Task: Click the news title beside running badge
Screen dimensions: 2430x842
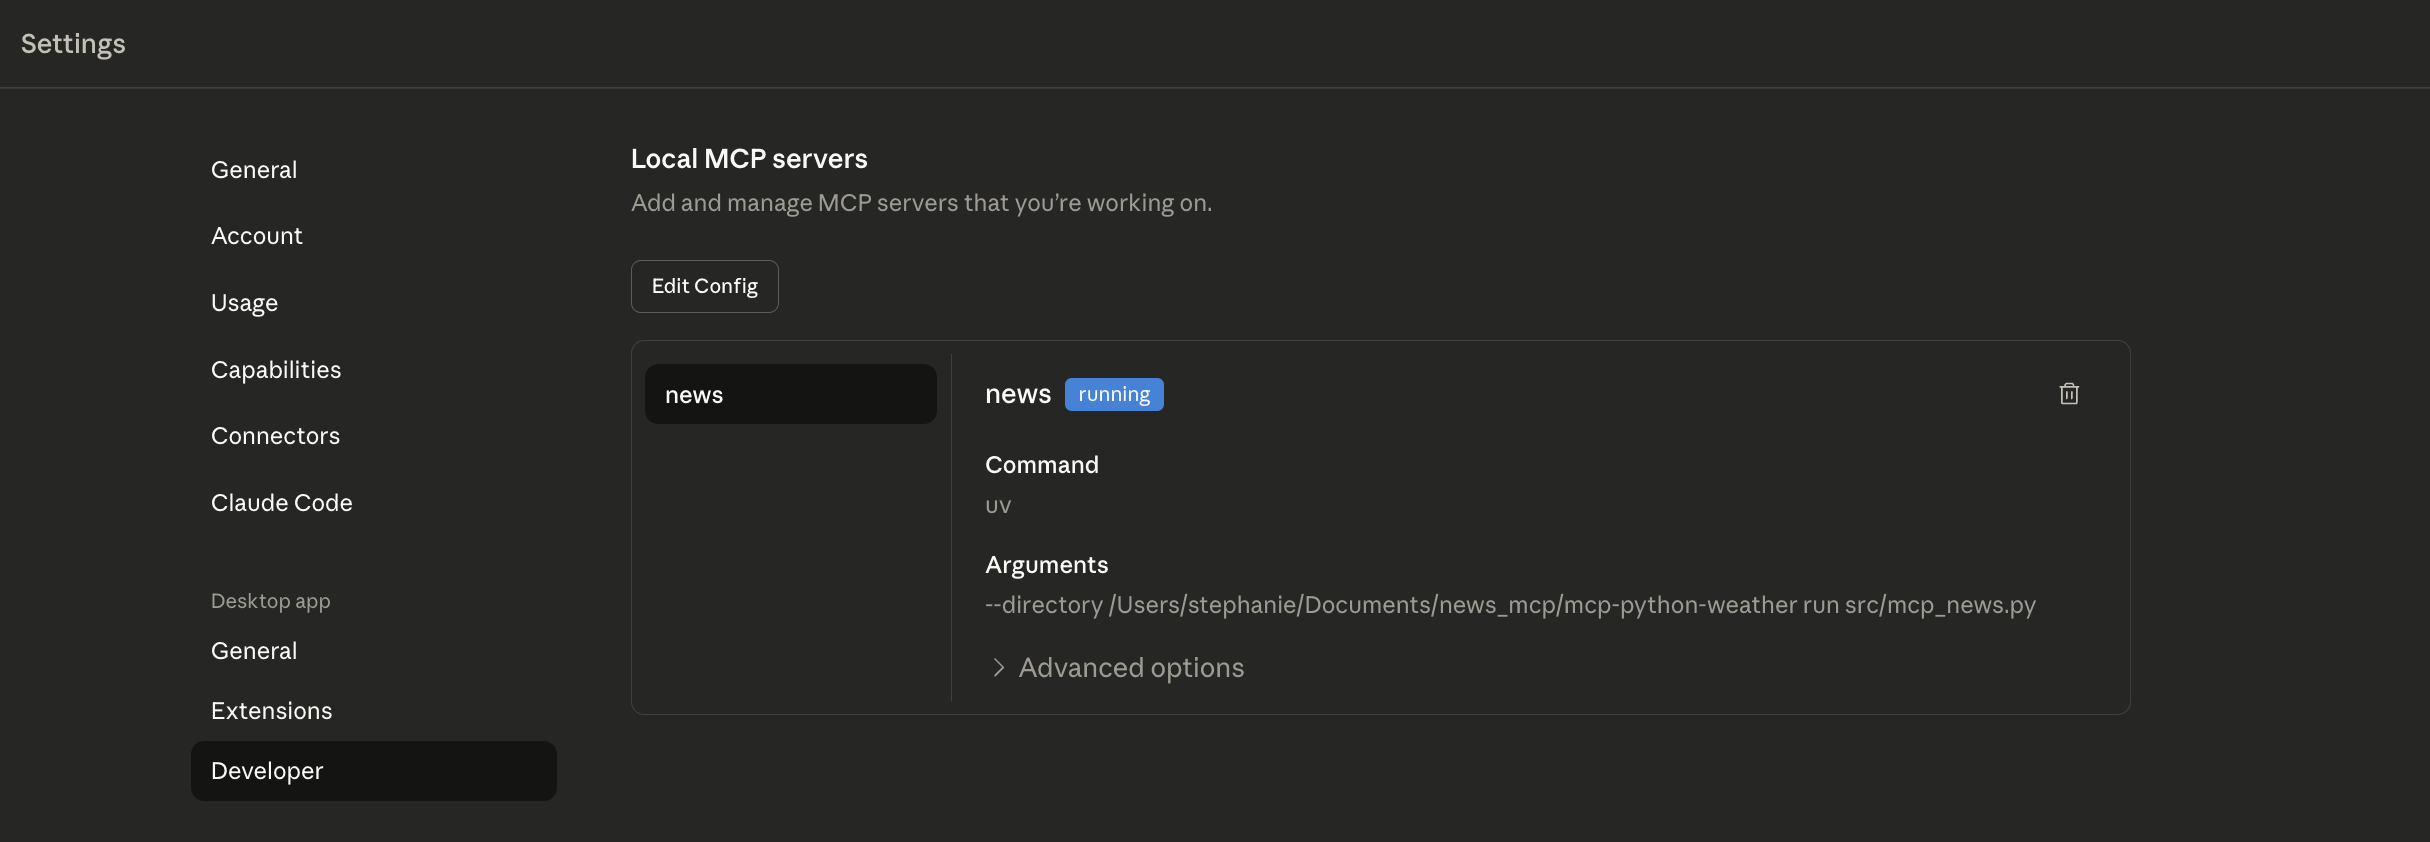Action: click(x=1018, y=394)
